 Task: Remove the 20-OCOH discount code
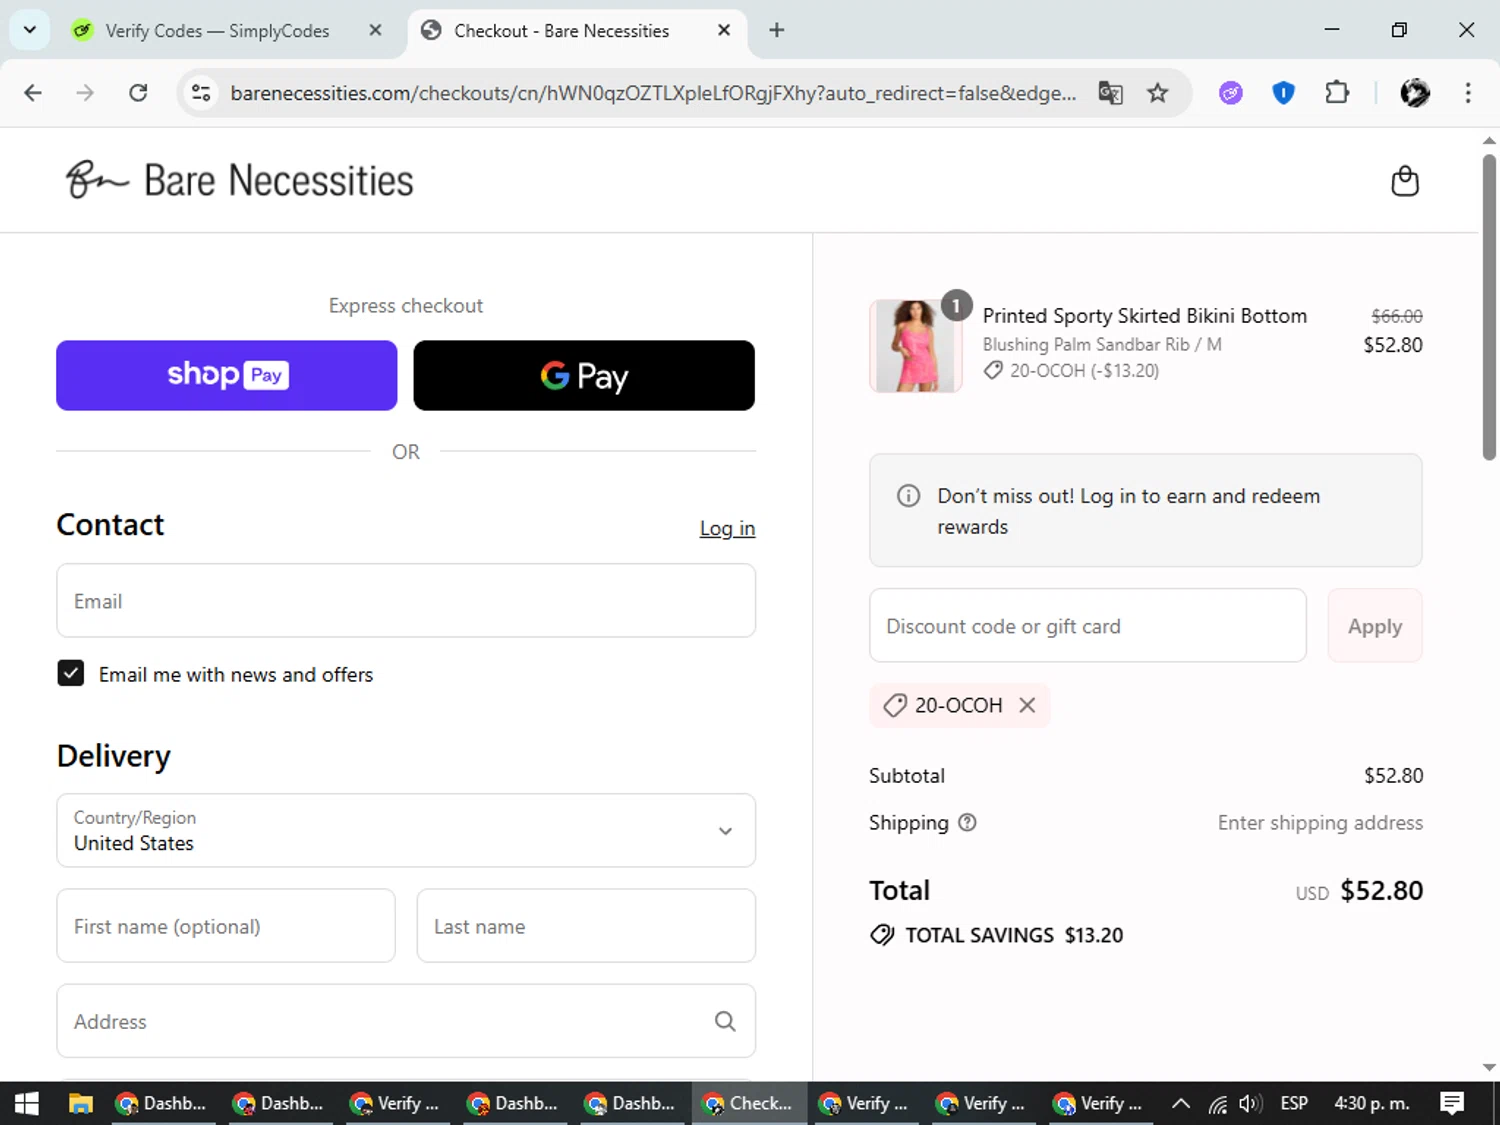point(1027,705)
